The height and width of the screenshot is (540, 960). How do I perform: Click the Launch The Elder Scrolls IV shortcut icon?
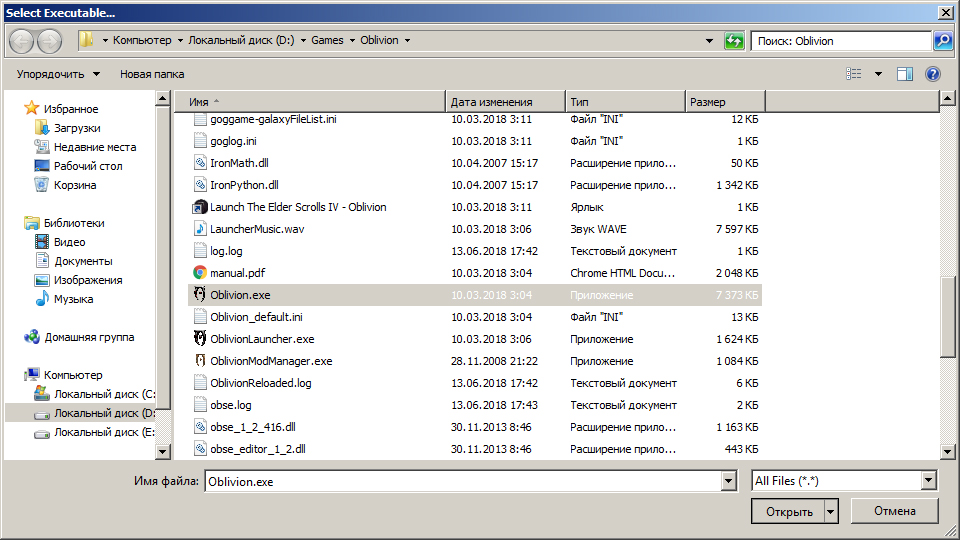coord(200,206)
